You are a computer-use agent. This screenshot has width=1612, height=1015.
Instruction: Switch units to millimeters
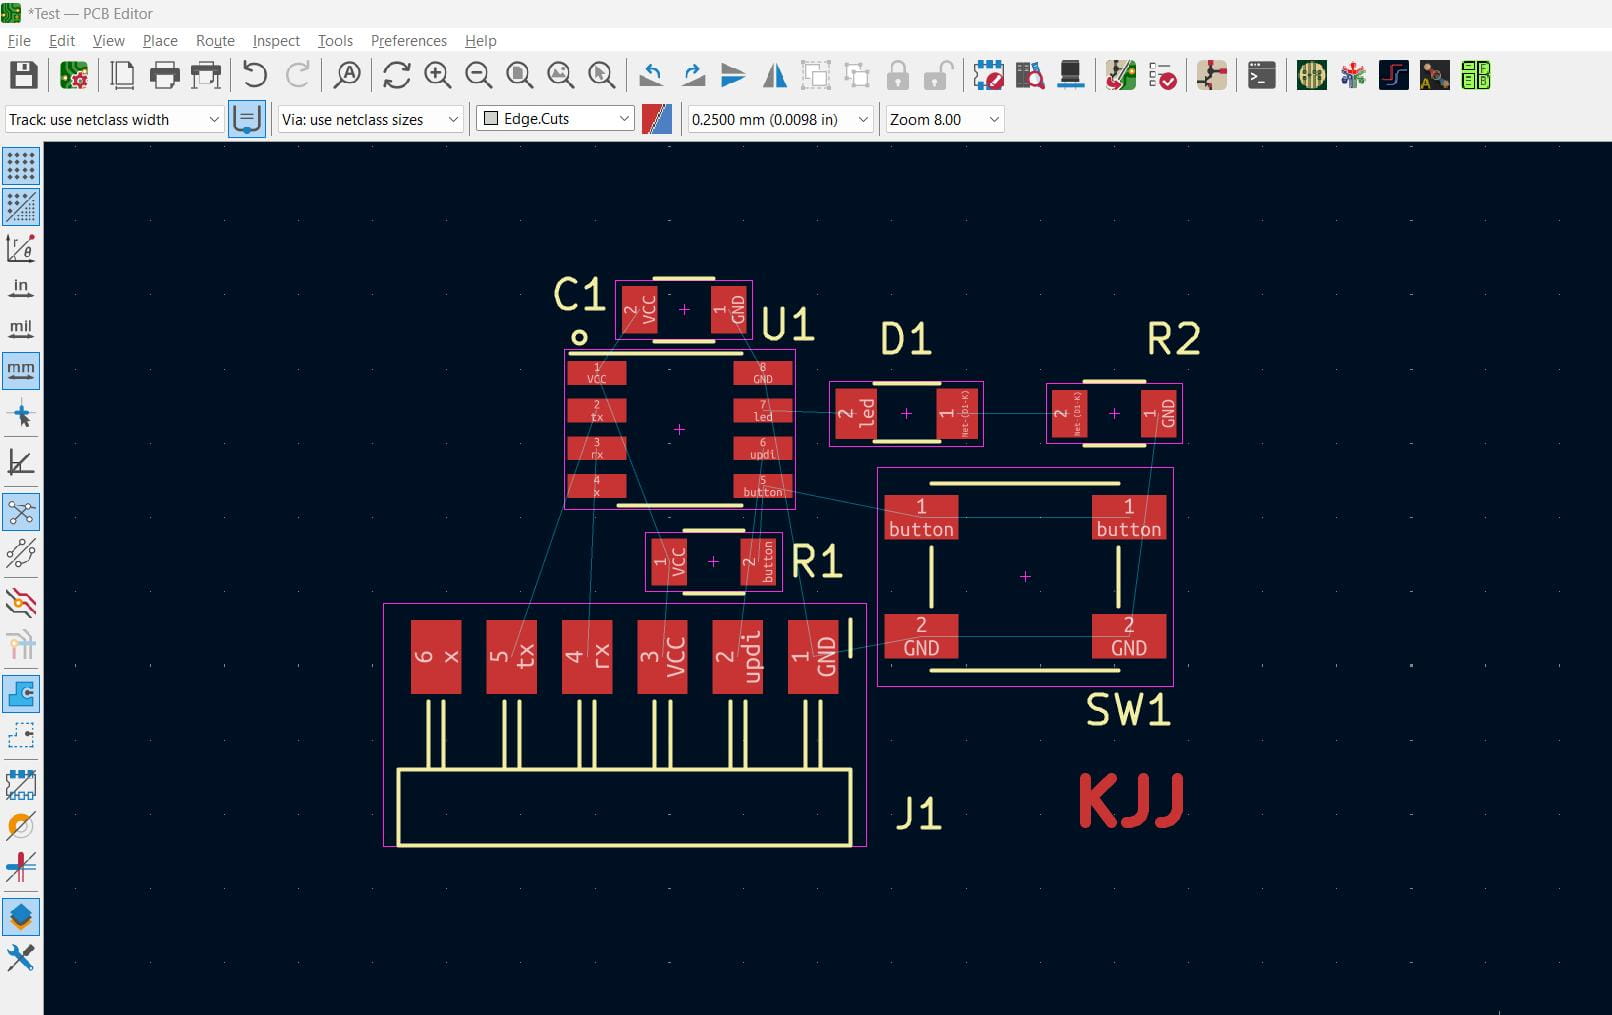coord(20,370)
